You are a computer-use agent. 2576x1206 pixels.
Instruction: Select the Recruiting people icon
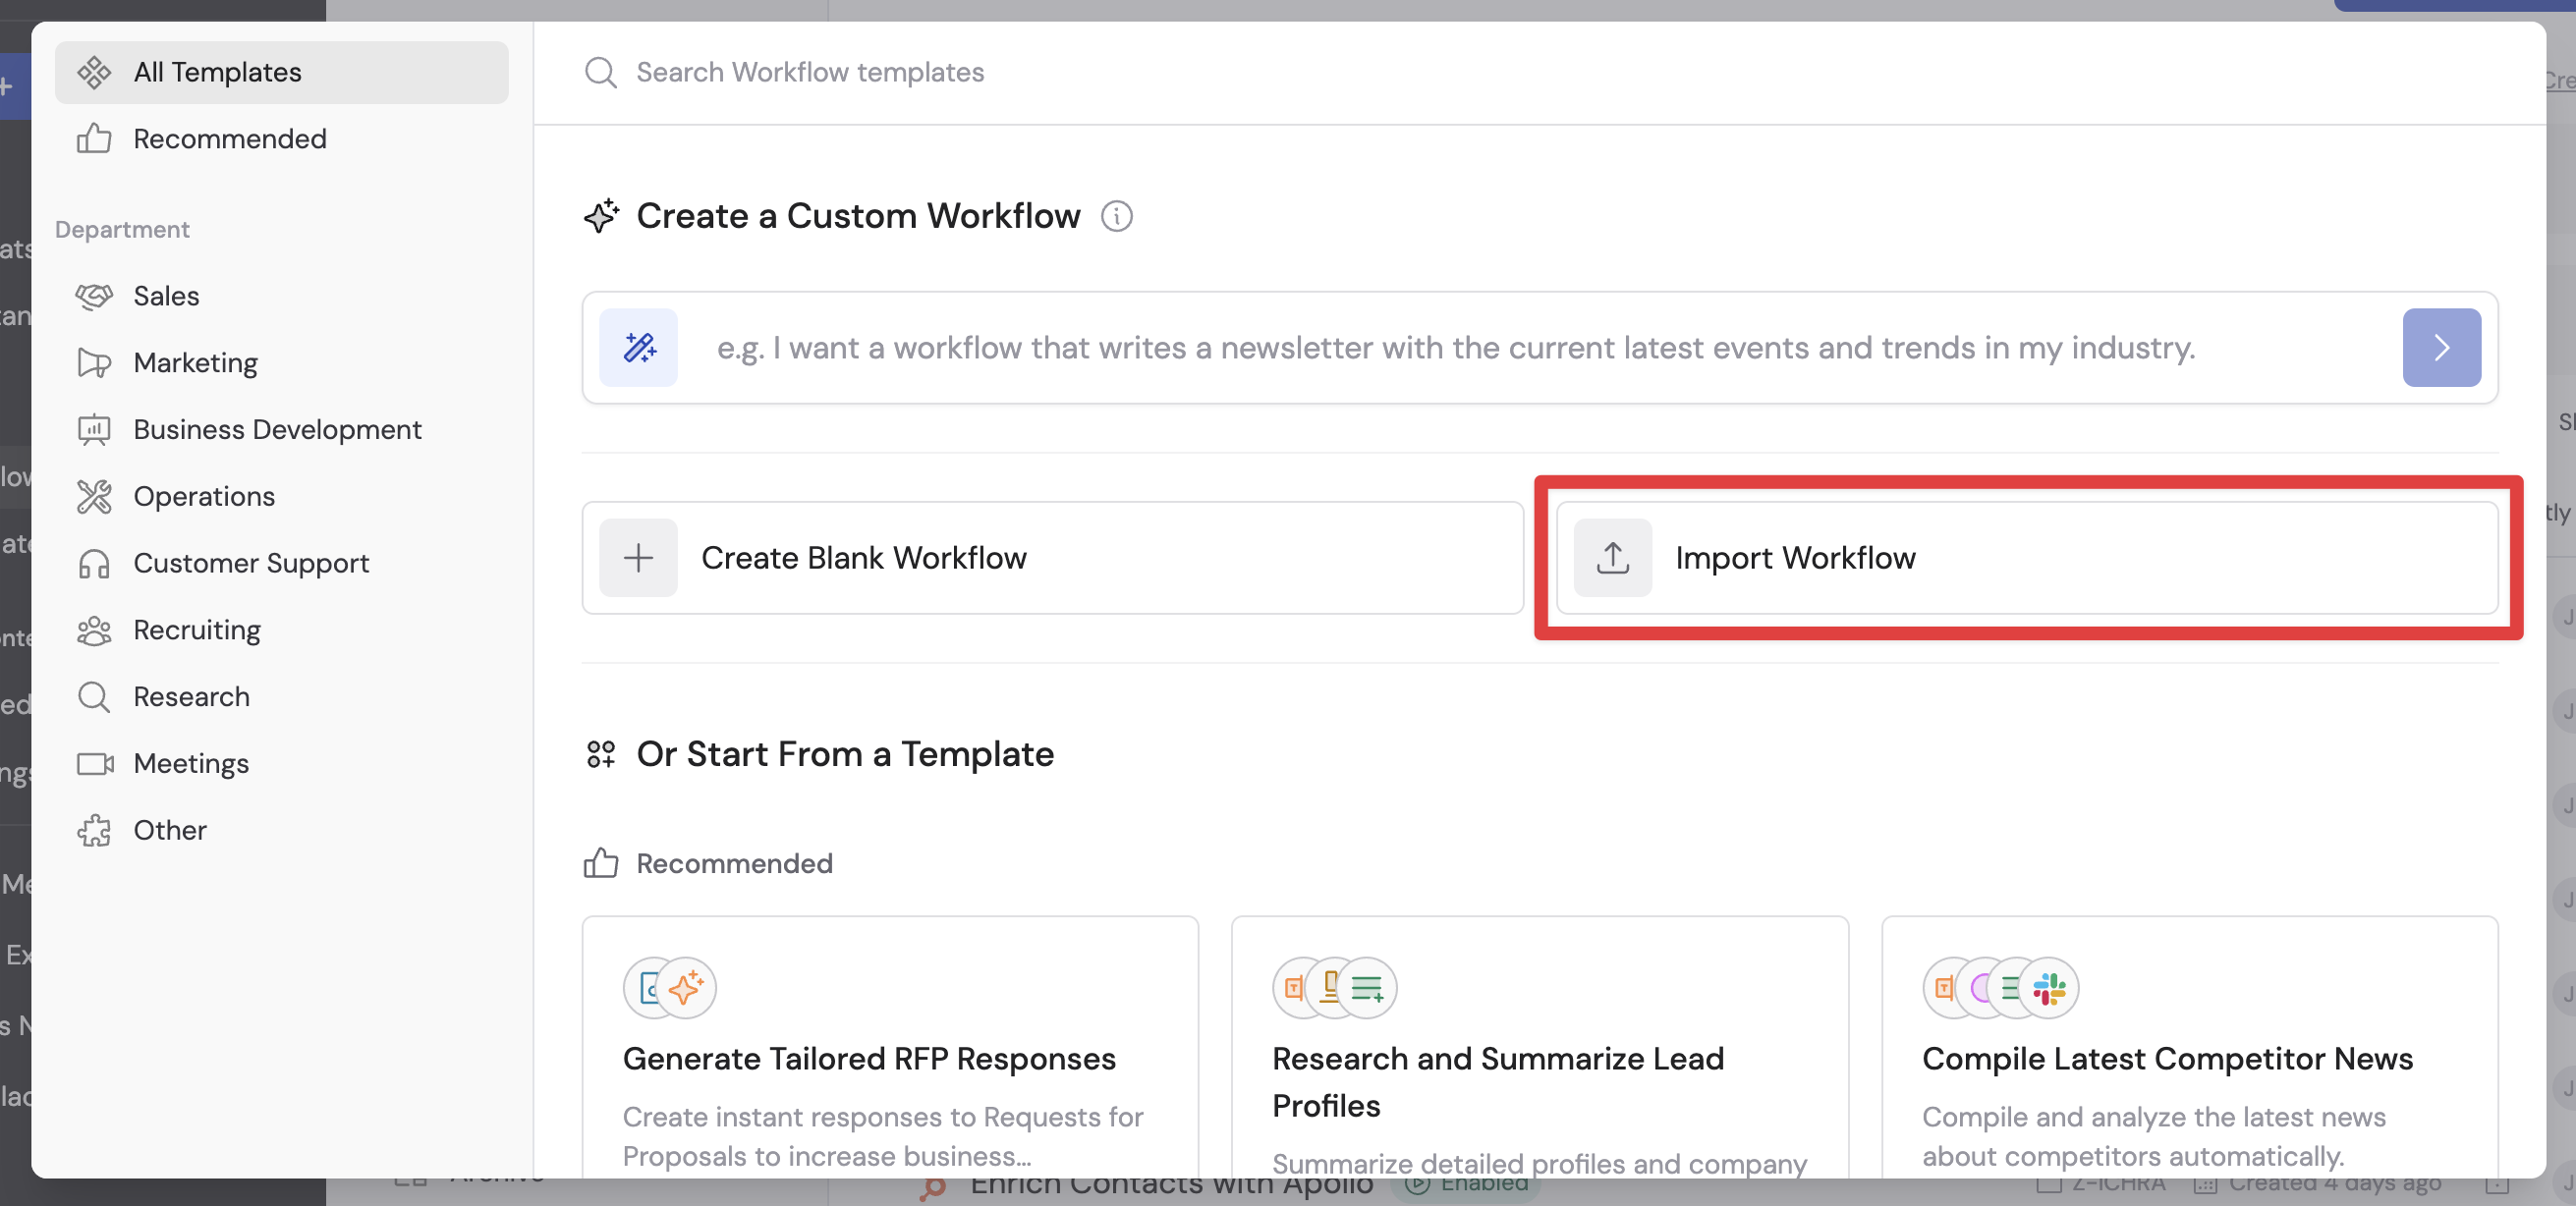[94, 630]
